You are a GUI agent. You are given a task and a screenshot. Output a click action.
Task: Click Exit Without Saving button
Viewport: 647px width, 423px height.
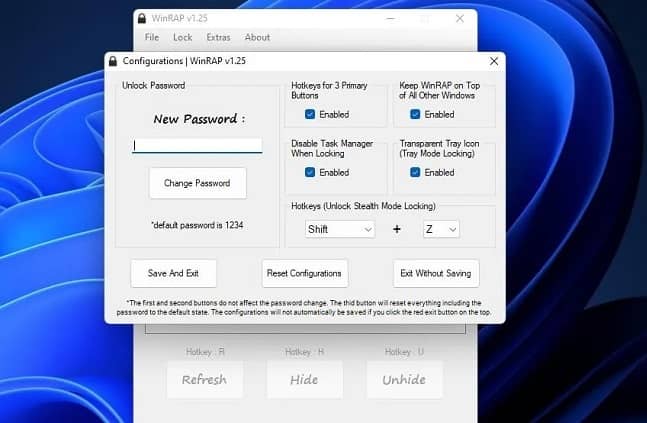436,273
